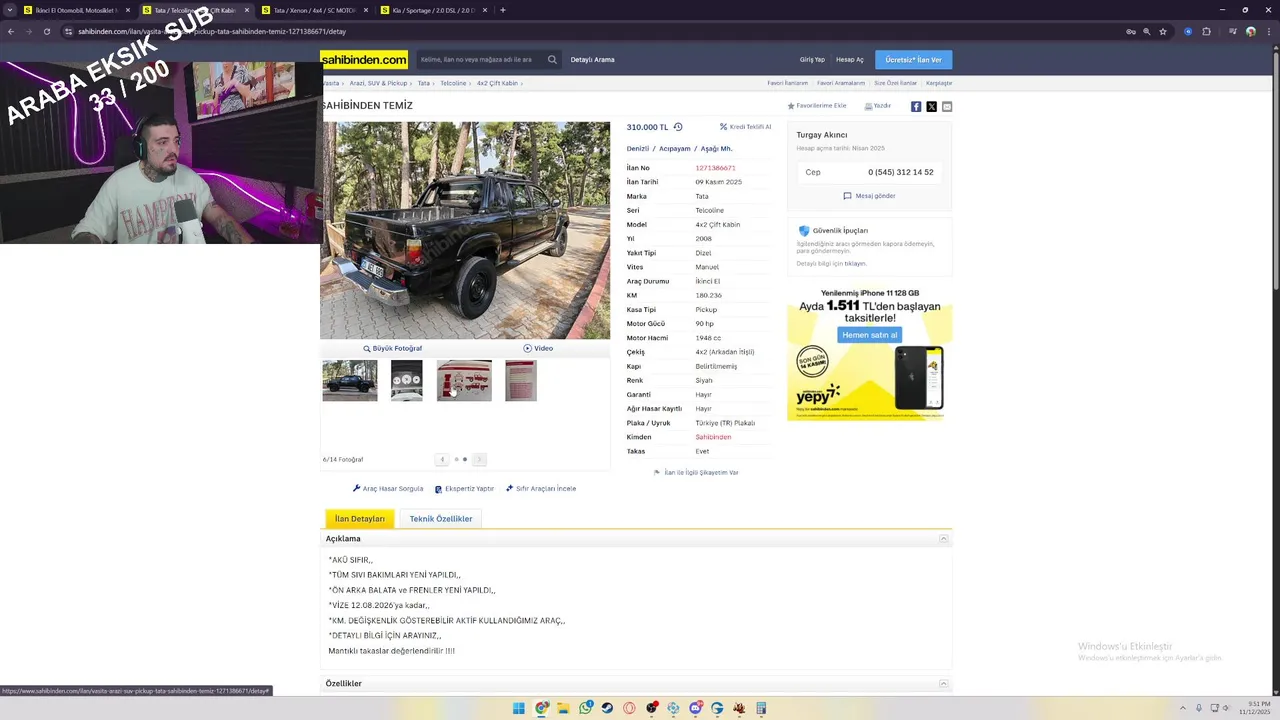
Task: Open Discord from taskbar
Action: 695,708
